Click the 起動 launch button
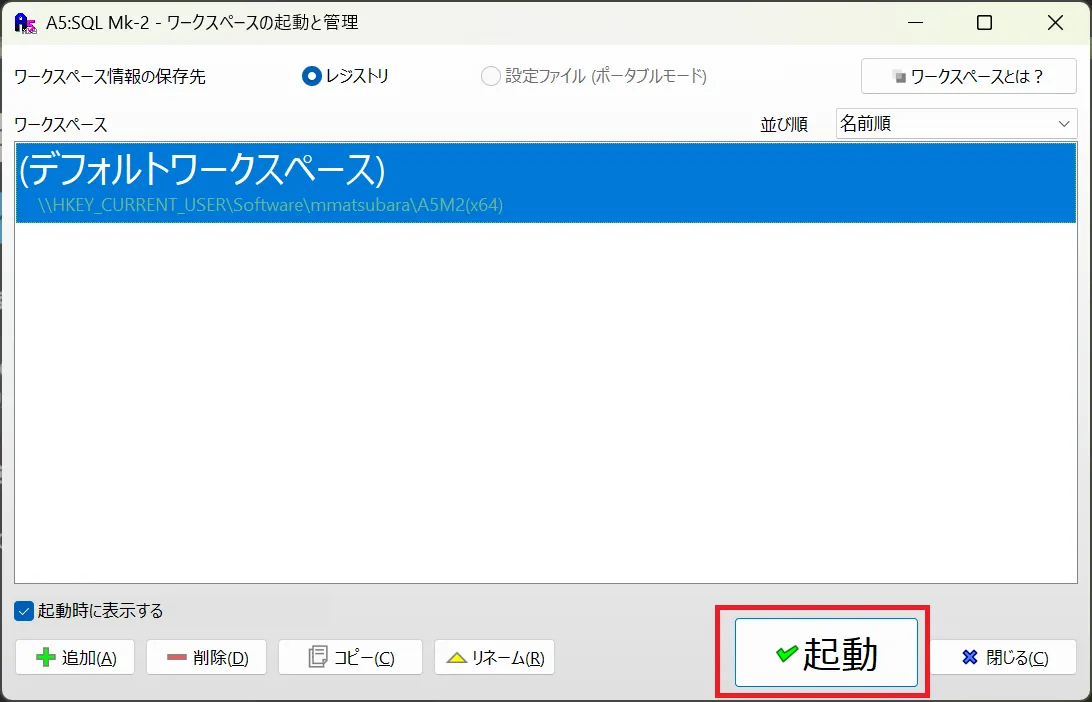 (x=826, y=653)
